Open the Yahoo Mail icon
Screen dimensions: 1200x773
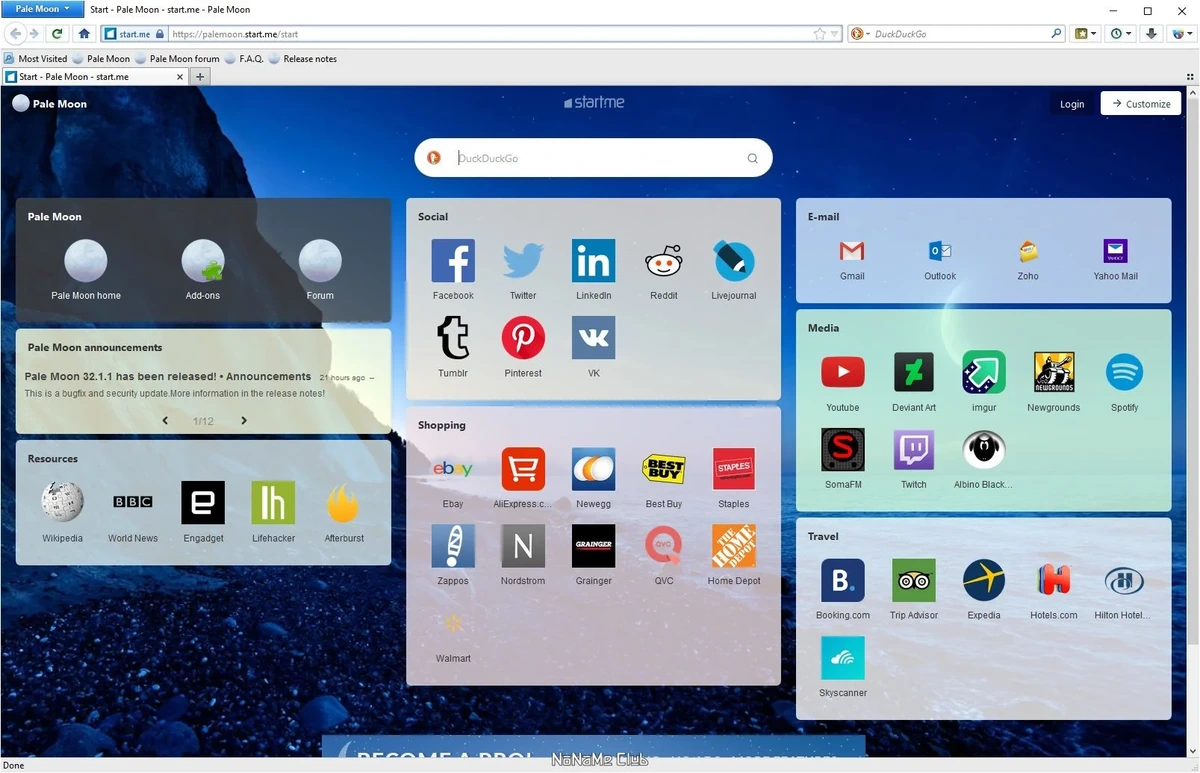point(1115,251)
